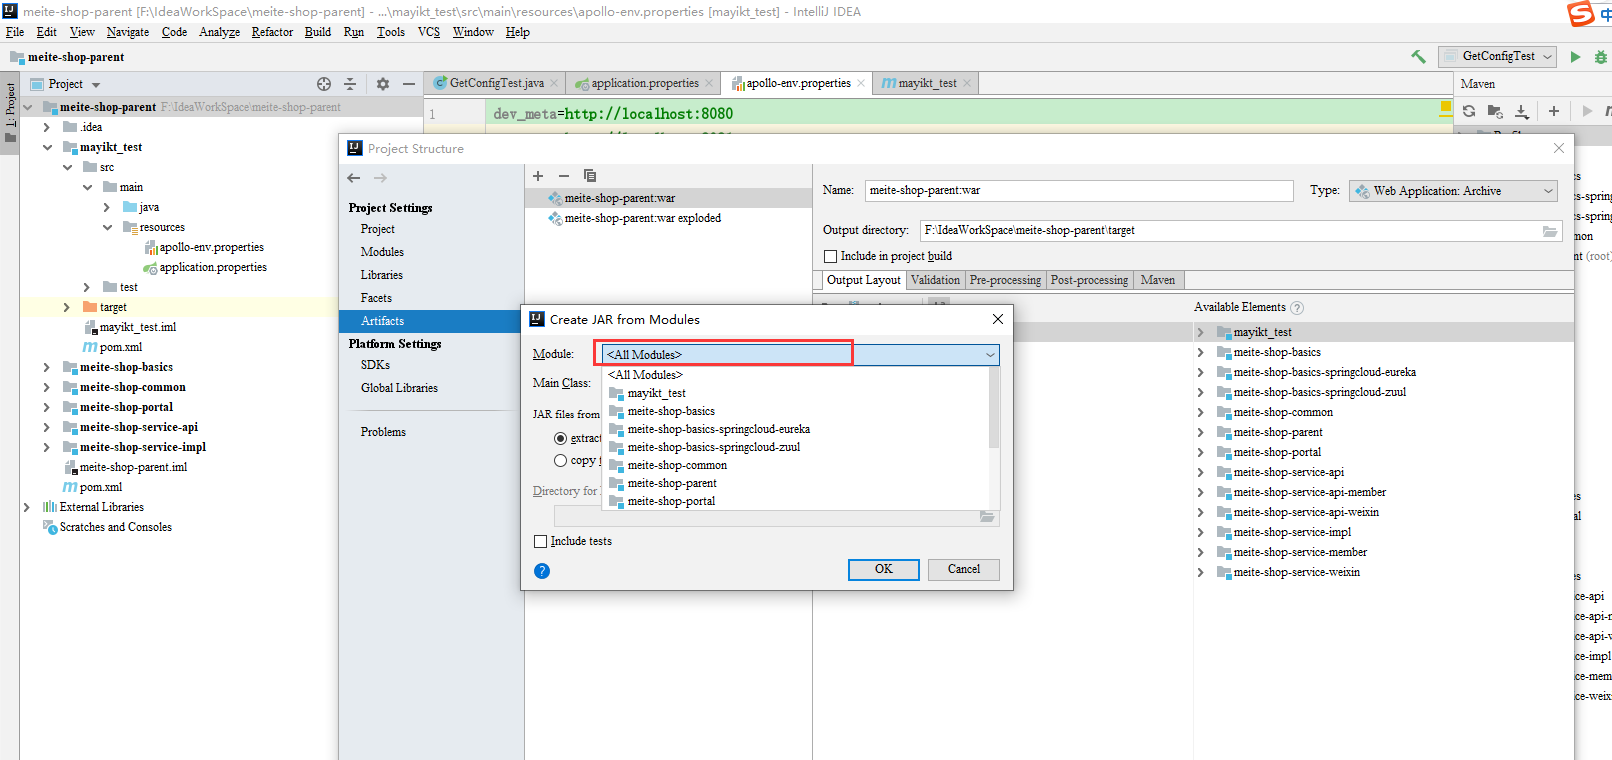Open Libraries in Project Settings
The image size is (1612, 760).
pyautogui.click(x=382, y=275)
